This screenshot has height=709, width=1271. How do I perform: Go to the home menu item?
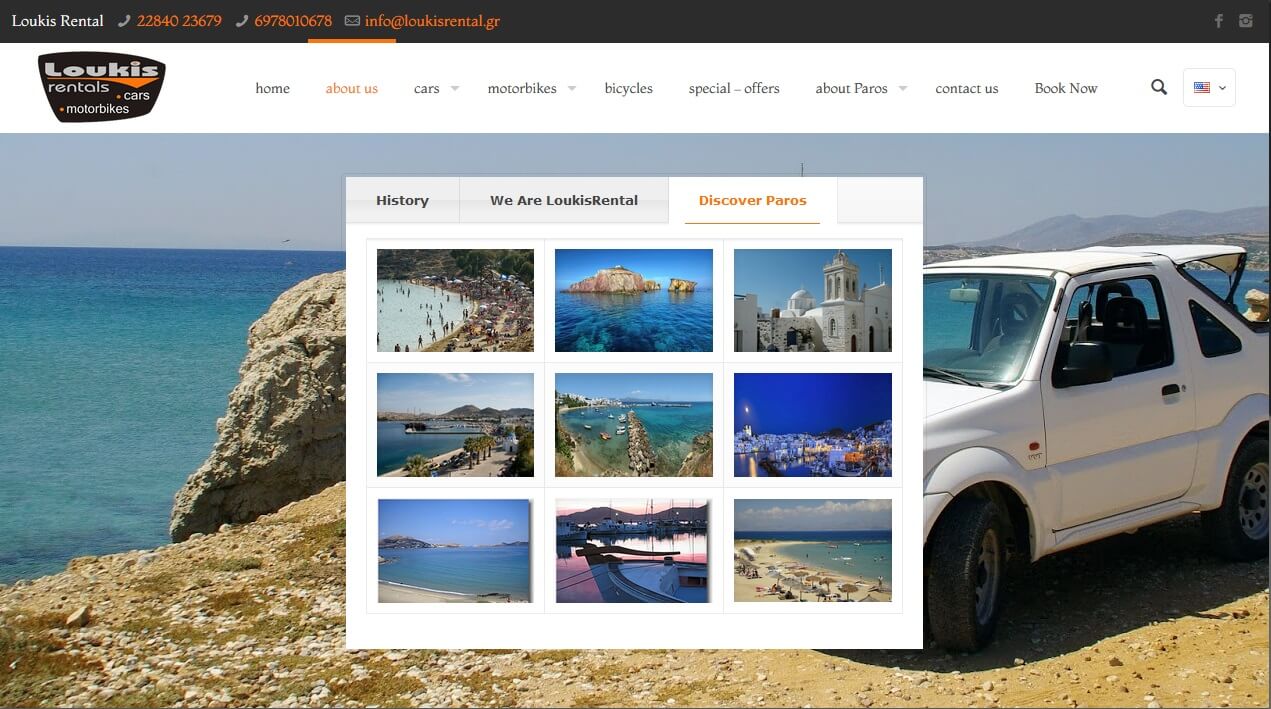click(x=273, y=88)
